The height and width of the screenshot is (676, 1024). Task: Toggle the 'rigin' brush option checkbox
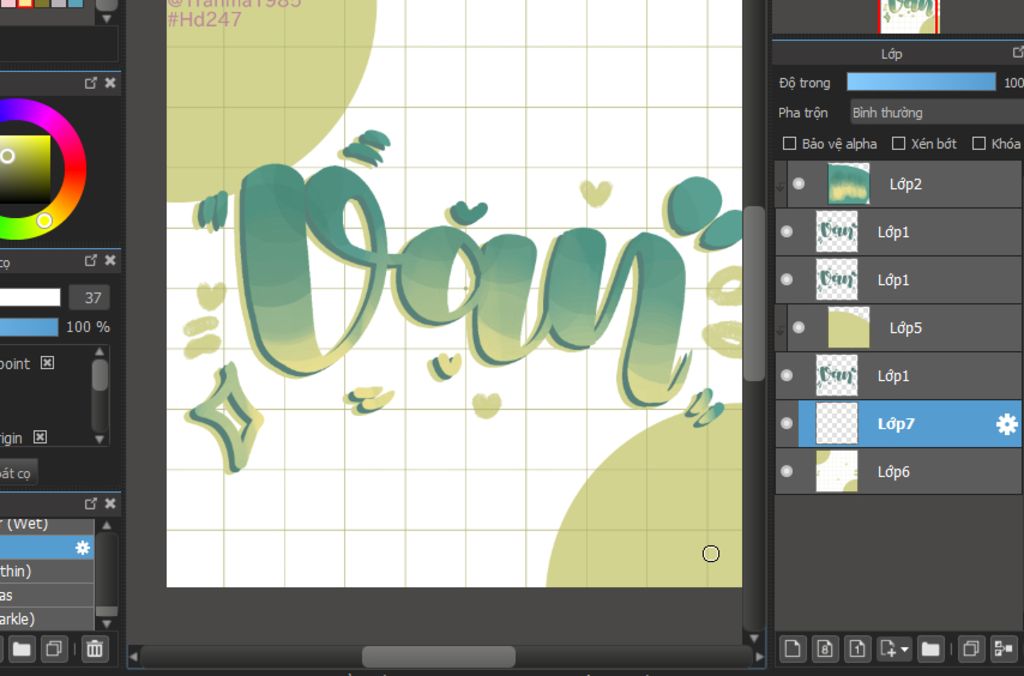(40, 437)
